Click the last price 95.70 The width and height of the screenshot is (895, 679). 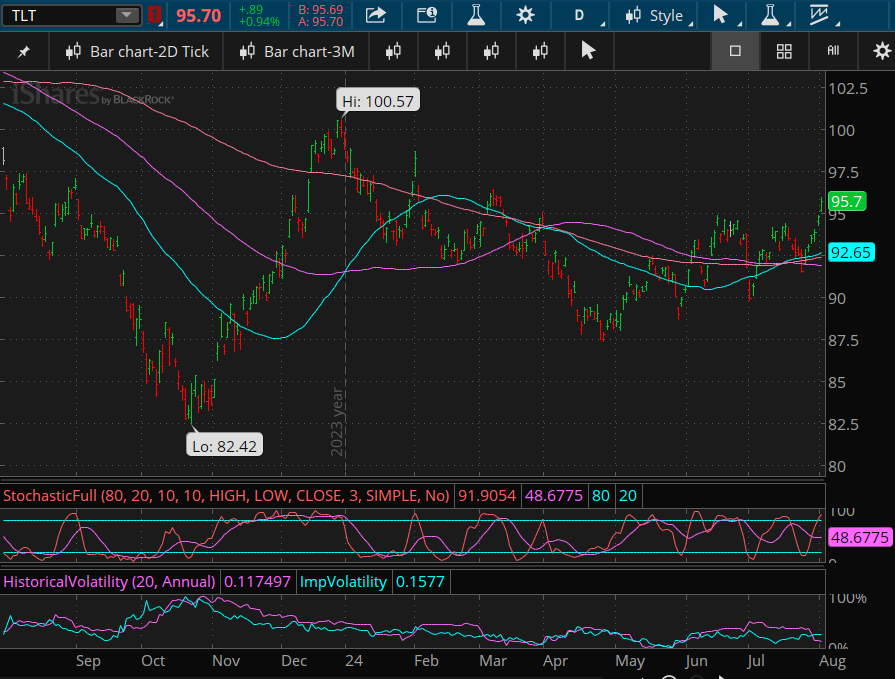198,15
